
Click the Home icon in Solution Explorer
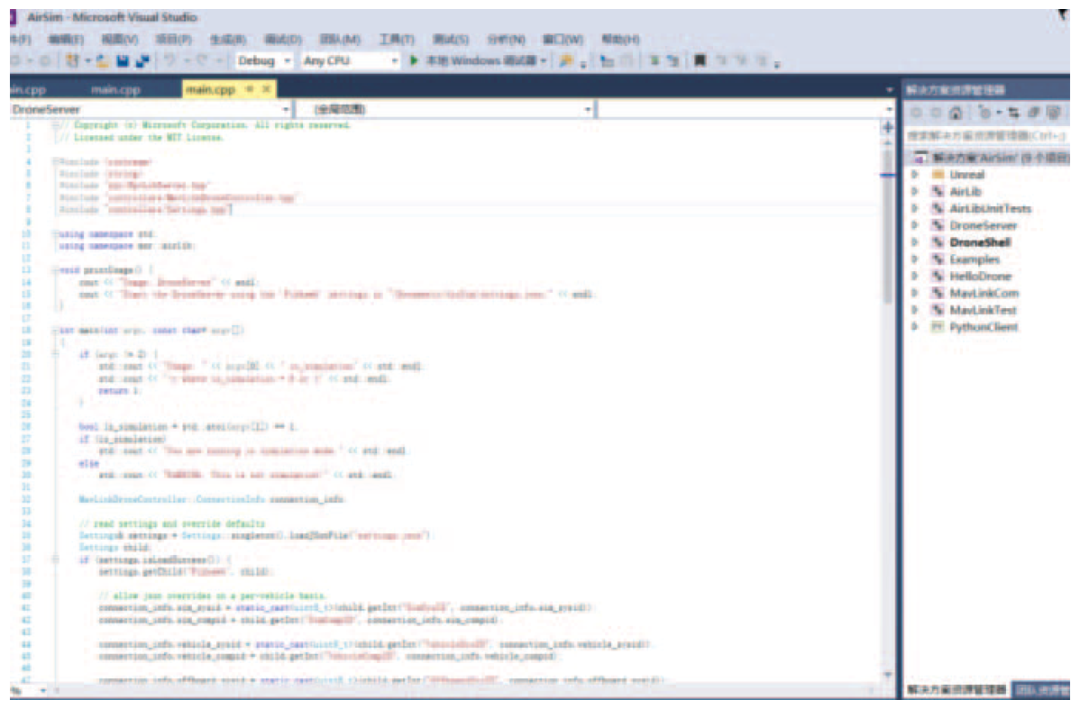coord(956,113)
